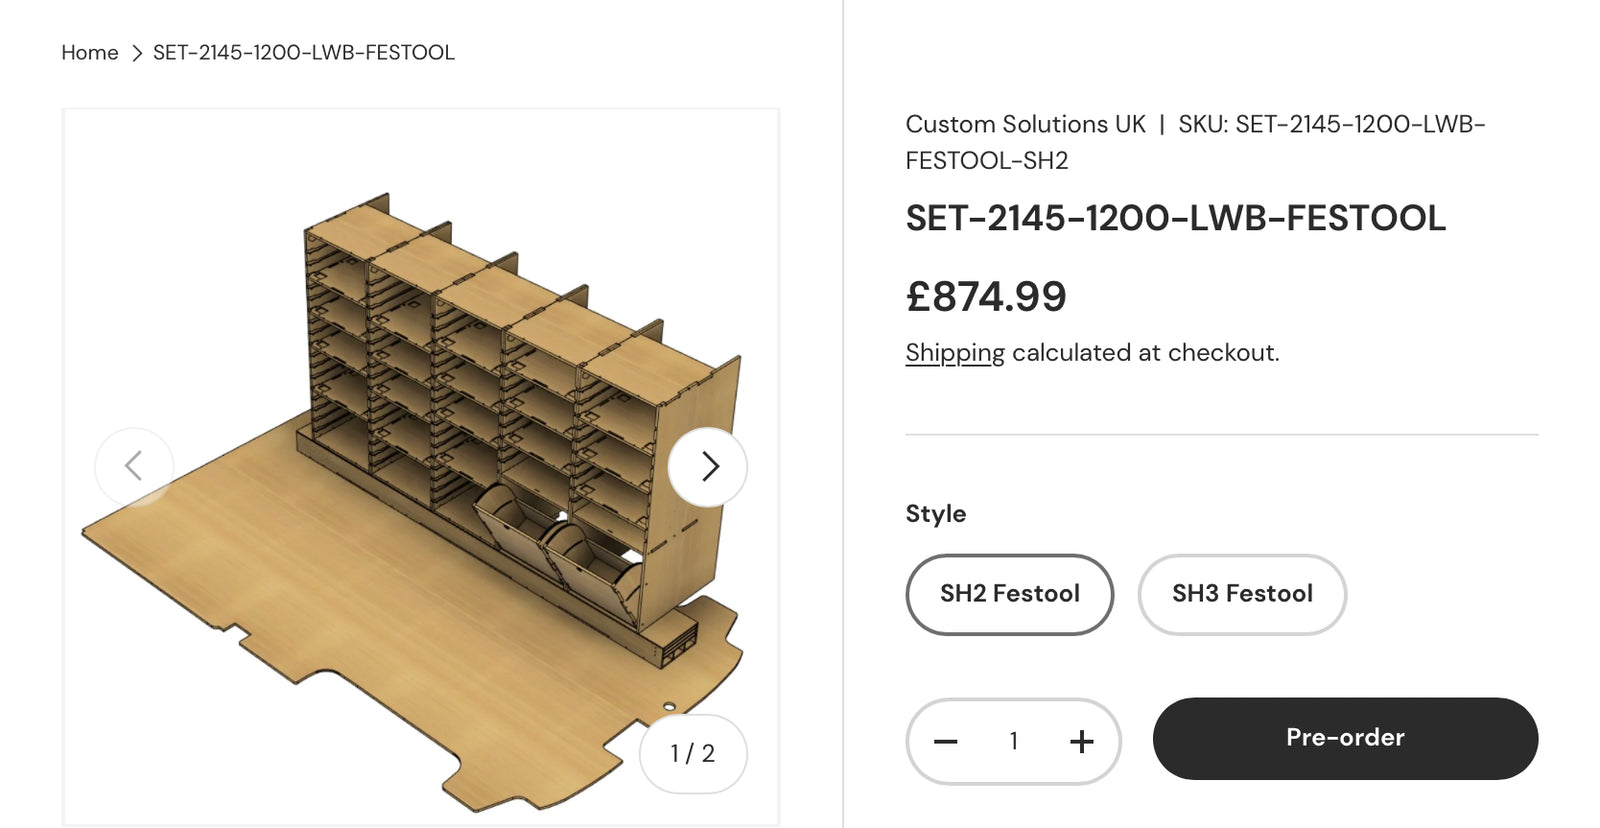The height and width of the screenshot is (828, 1600).
Task: Go to the next product image
Action: click(708, 466)
